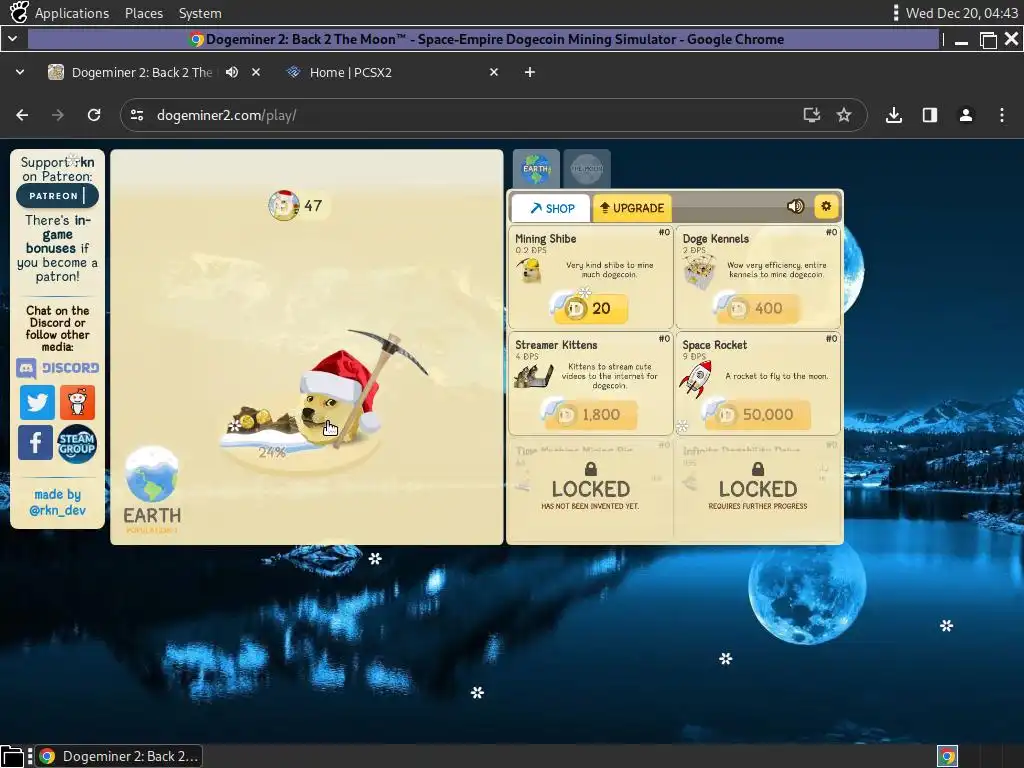This screenshot has height=768, width=1024.
Task: Switch to the UPGRADE tab
Action: (632, 208)
